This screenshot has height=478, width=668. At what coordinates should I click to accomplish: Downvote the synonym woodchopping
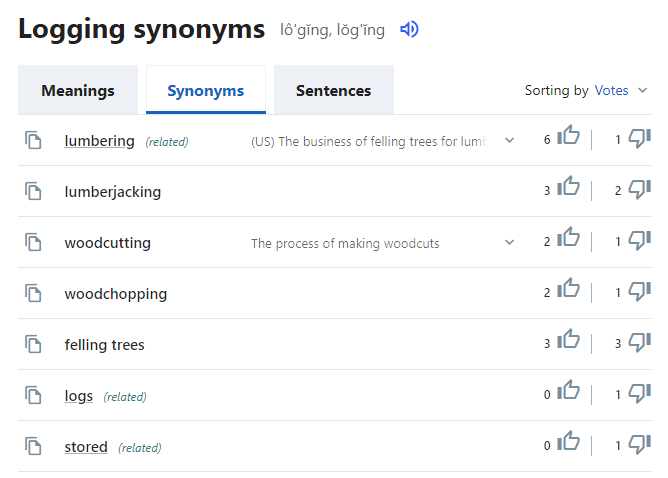pos(639,291)
